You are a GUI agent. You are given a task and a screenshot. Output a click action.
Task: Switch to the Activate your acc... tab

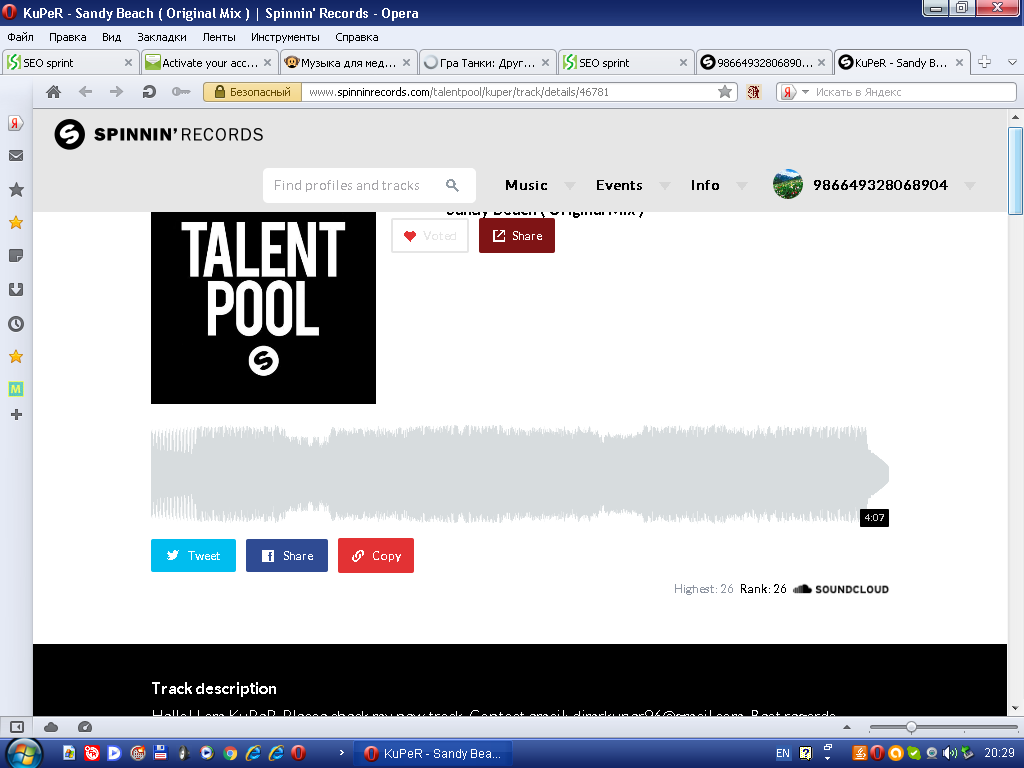click(x=210, y=63)
